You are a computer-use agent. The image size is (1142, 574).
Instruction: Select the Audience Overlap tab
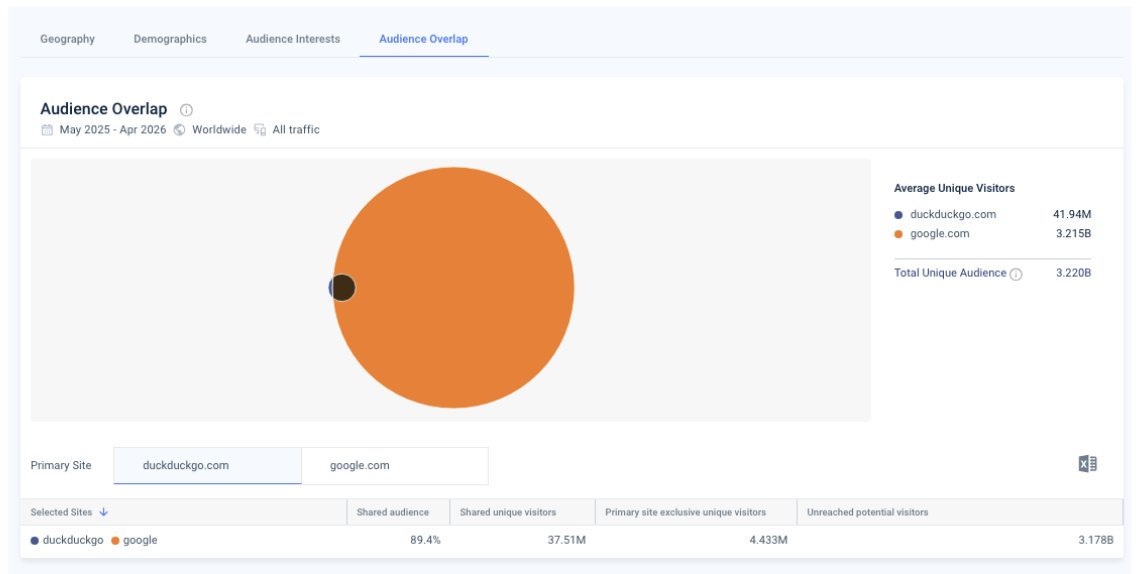tap(423, 39)
